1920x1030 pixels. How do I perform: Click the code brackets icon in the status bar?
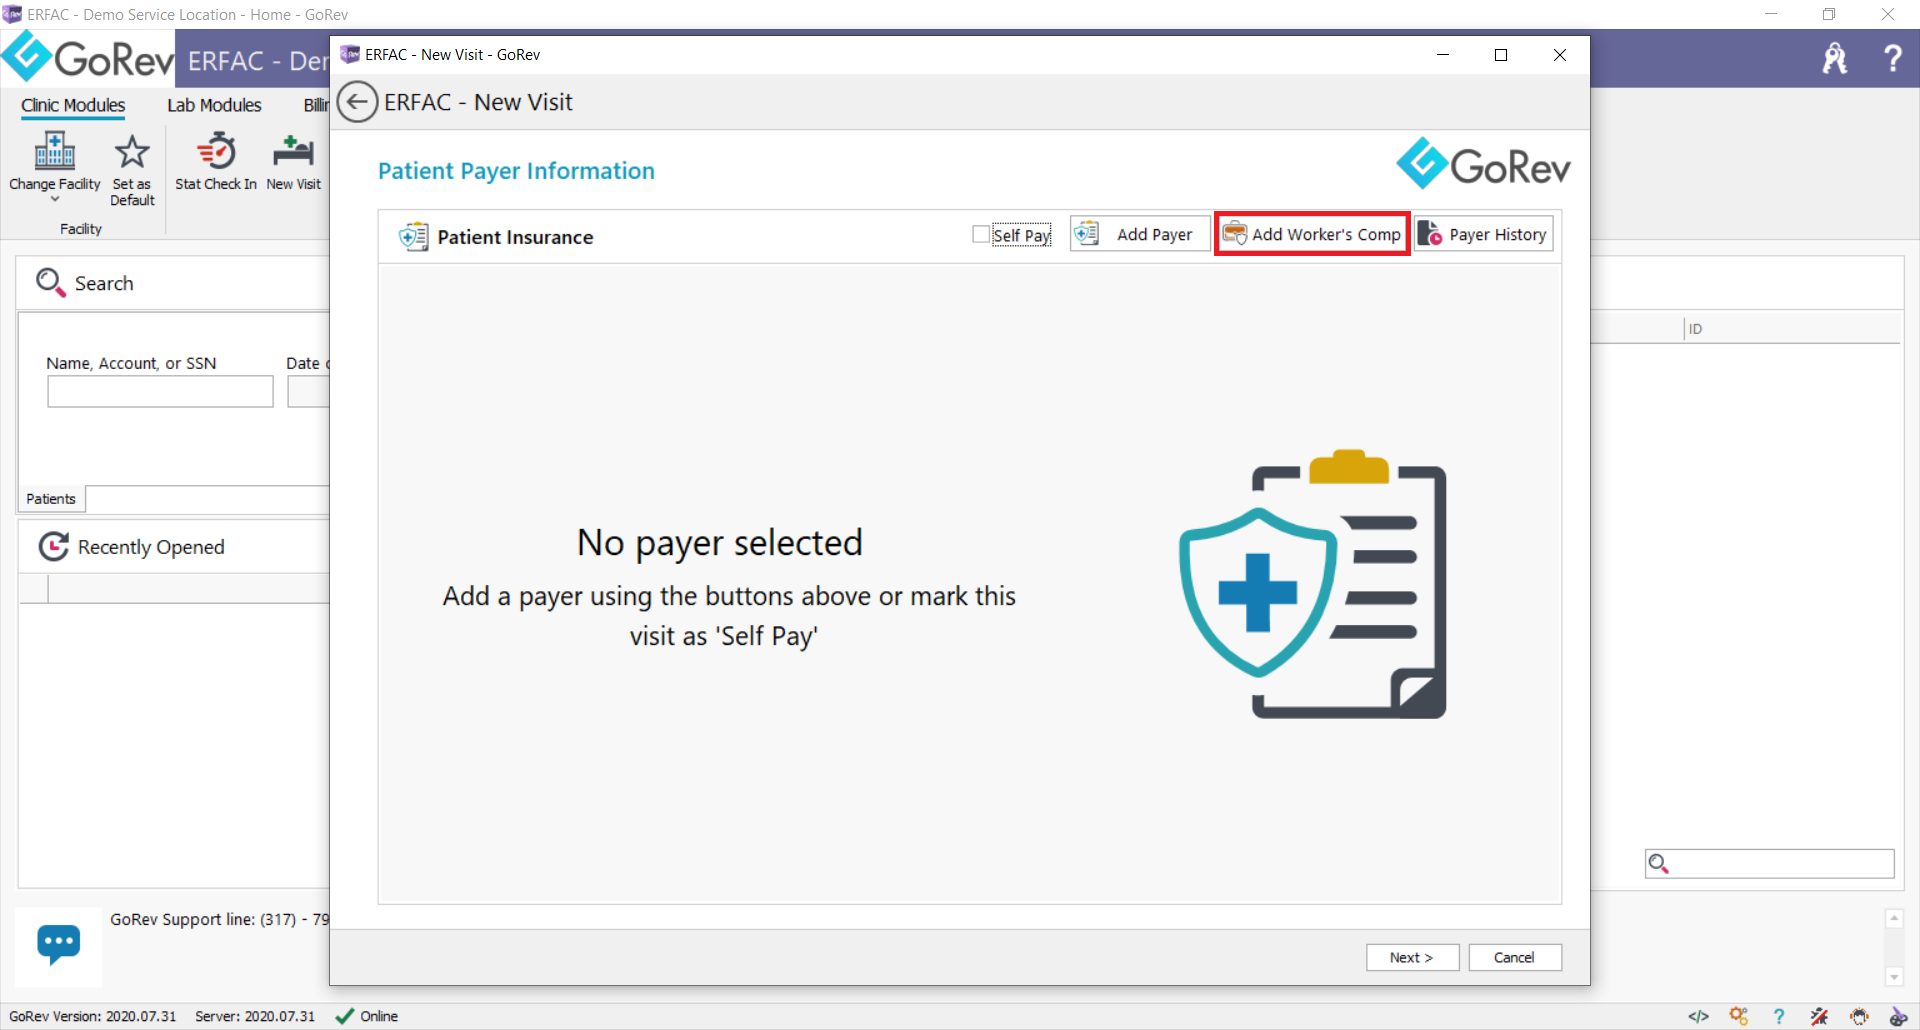tap(1698, 1016)
